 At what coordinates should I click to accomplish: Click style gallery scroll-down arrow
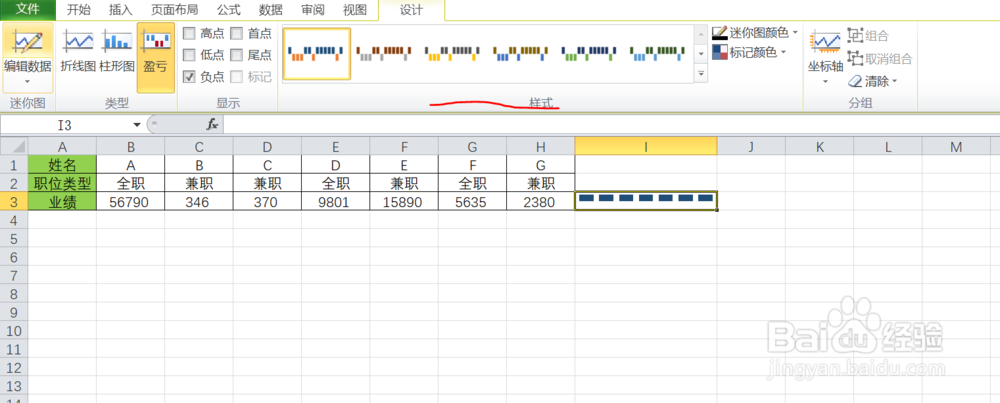pyautogui.click(x=701, y=54)
